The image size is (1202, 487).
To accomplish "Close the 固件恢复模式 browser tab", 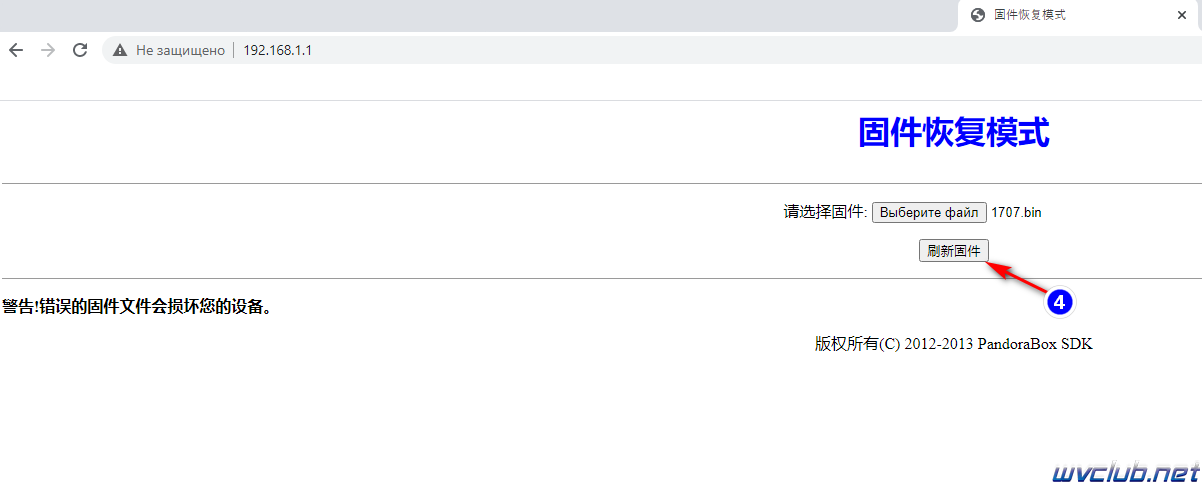I will click(x=1182, y=15).
